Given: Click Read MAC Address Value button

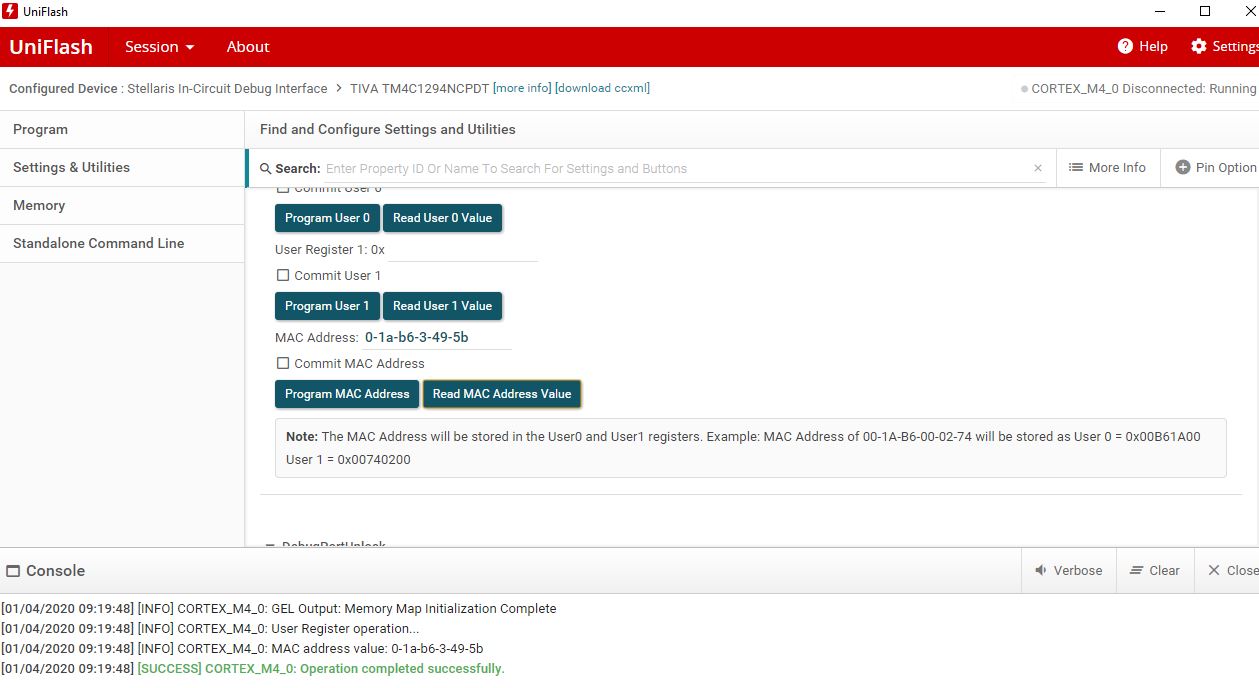Looking at the screenshot, I should pyautogui.click(x=502, y=394).
